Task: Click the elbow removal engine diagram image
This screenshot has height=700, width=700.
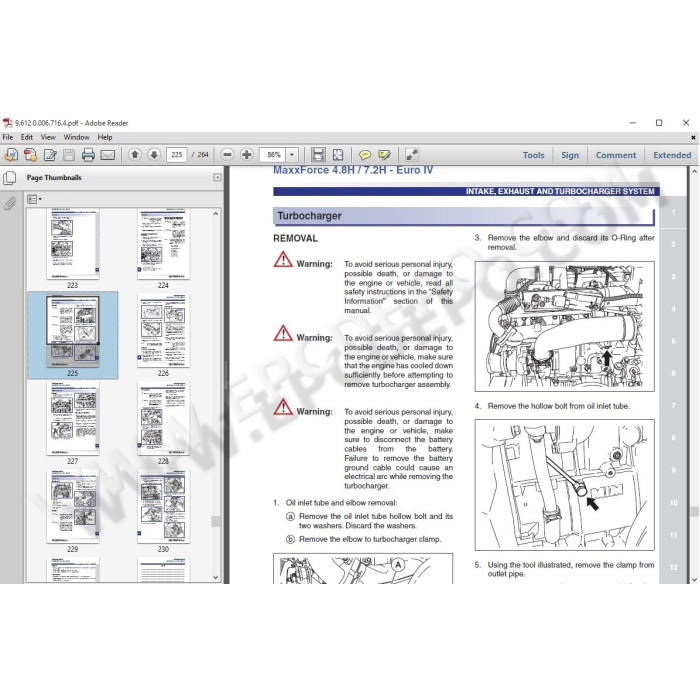Action: [x=564, y=326]
